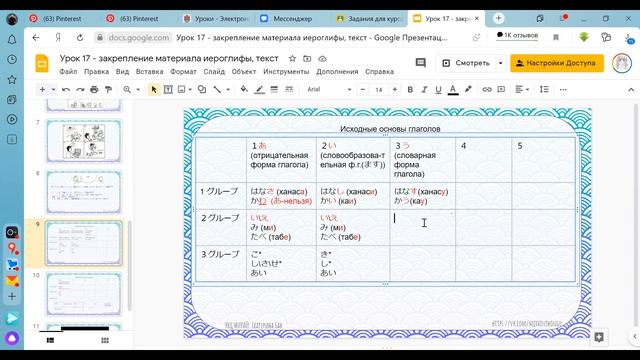Insert a text box

(168, 89)
